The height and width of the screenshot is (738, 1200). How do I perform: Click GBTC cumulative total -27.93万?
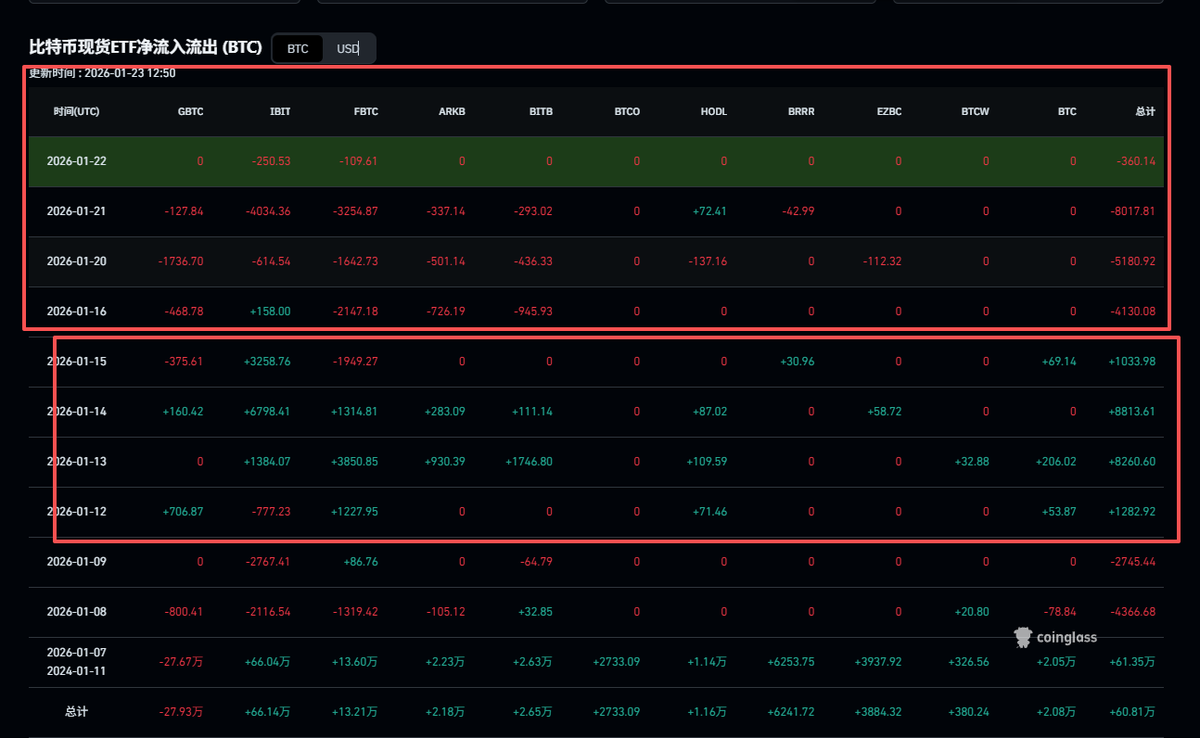[181, 712]
